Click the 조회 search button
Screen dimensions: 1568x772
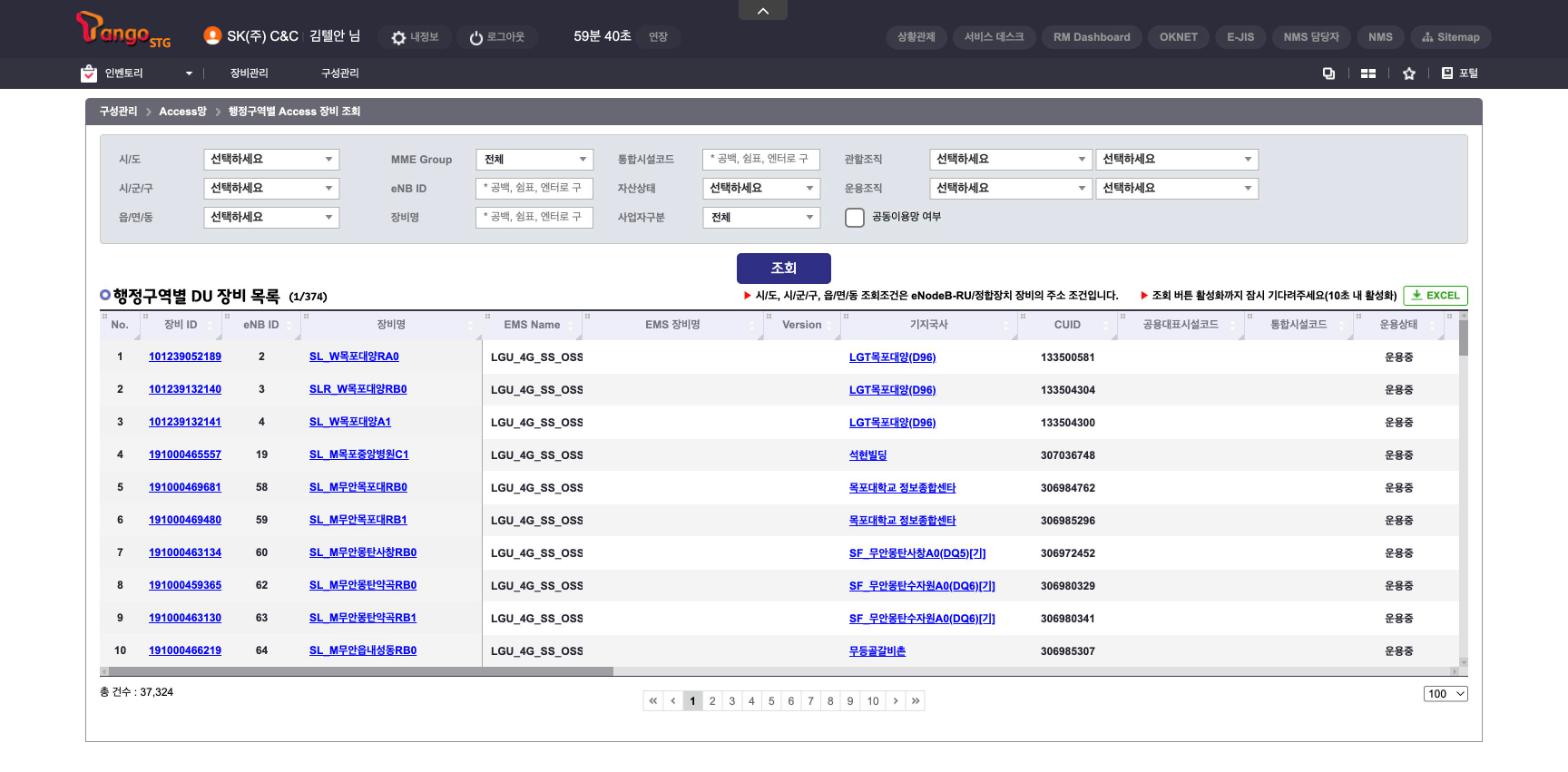(784, 268)
